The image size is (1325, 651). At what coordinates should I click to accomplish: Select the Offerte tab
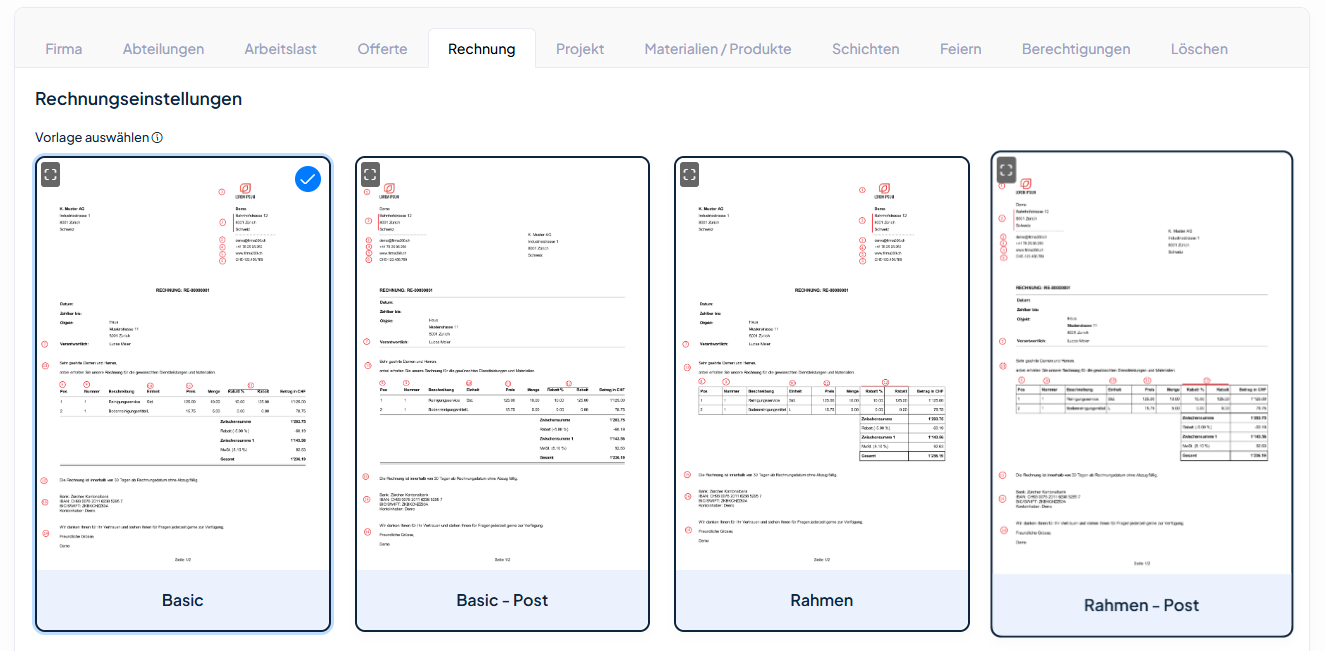click(382, 49)
